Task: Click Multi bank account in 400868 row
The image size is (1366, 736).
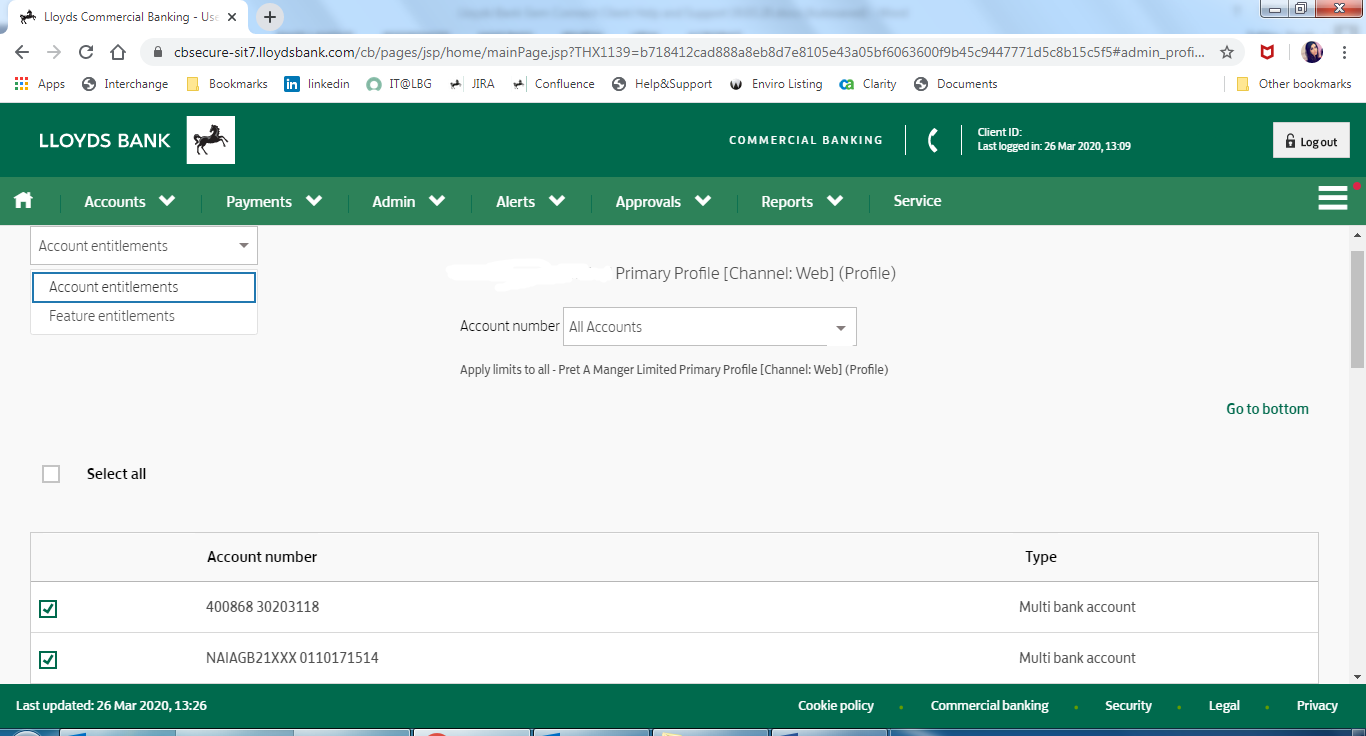Action: tap(1077, 607)
